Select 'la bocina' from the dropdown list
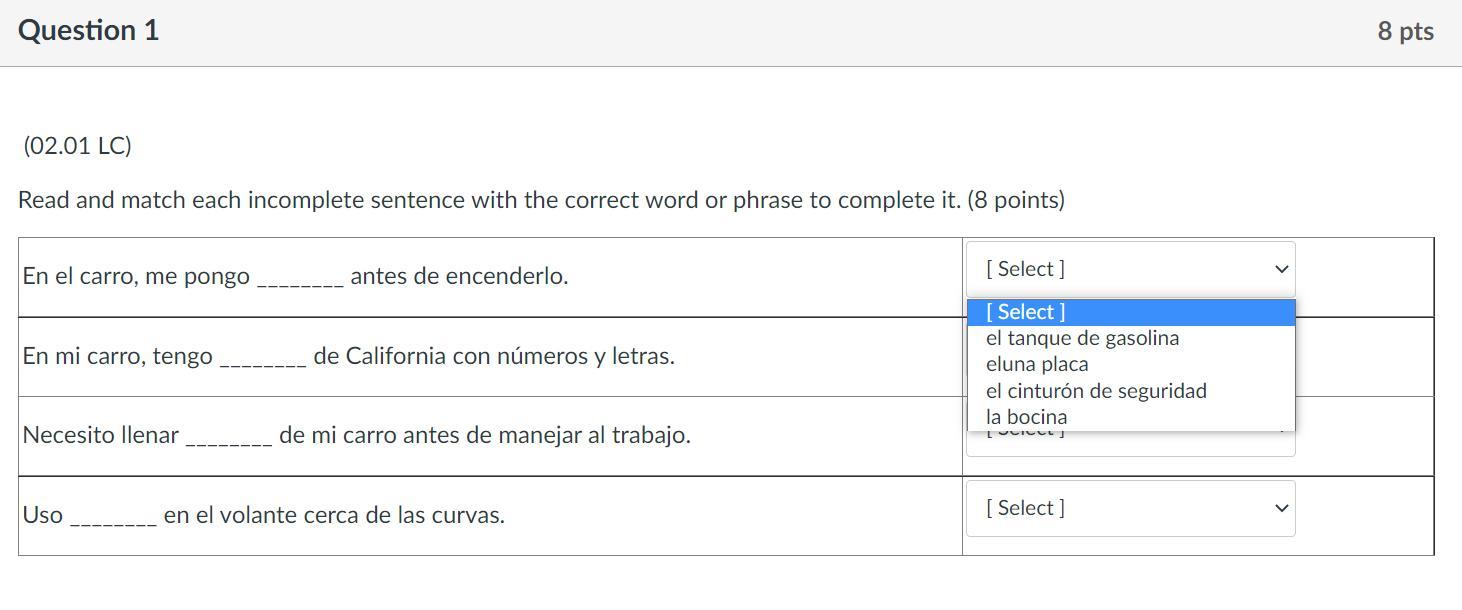 1026,417
